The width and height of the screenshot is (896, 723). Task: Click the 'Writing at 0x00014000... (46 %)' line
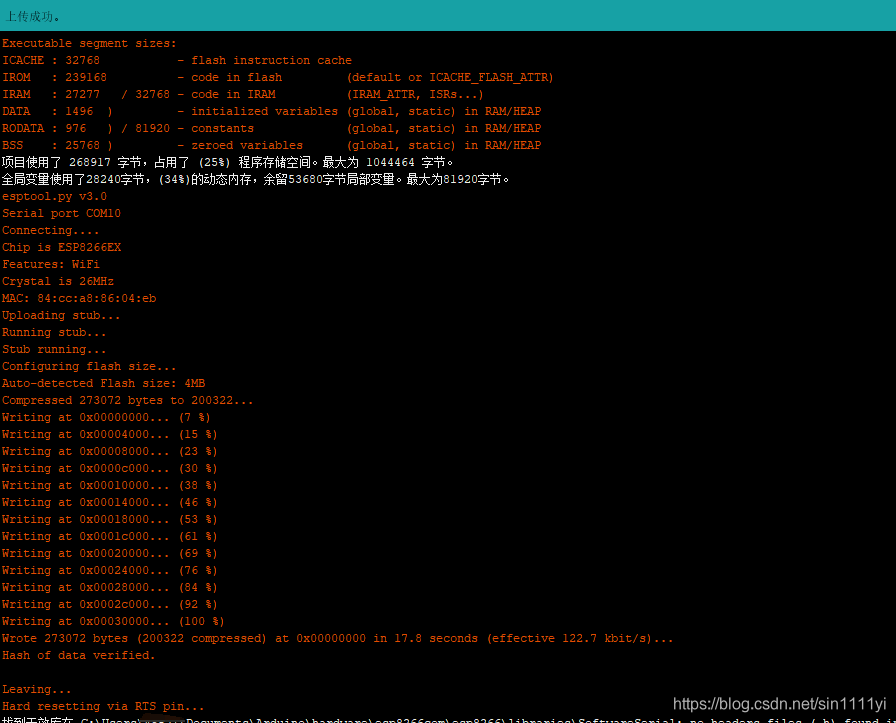click(x=110, y=503)
